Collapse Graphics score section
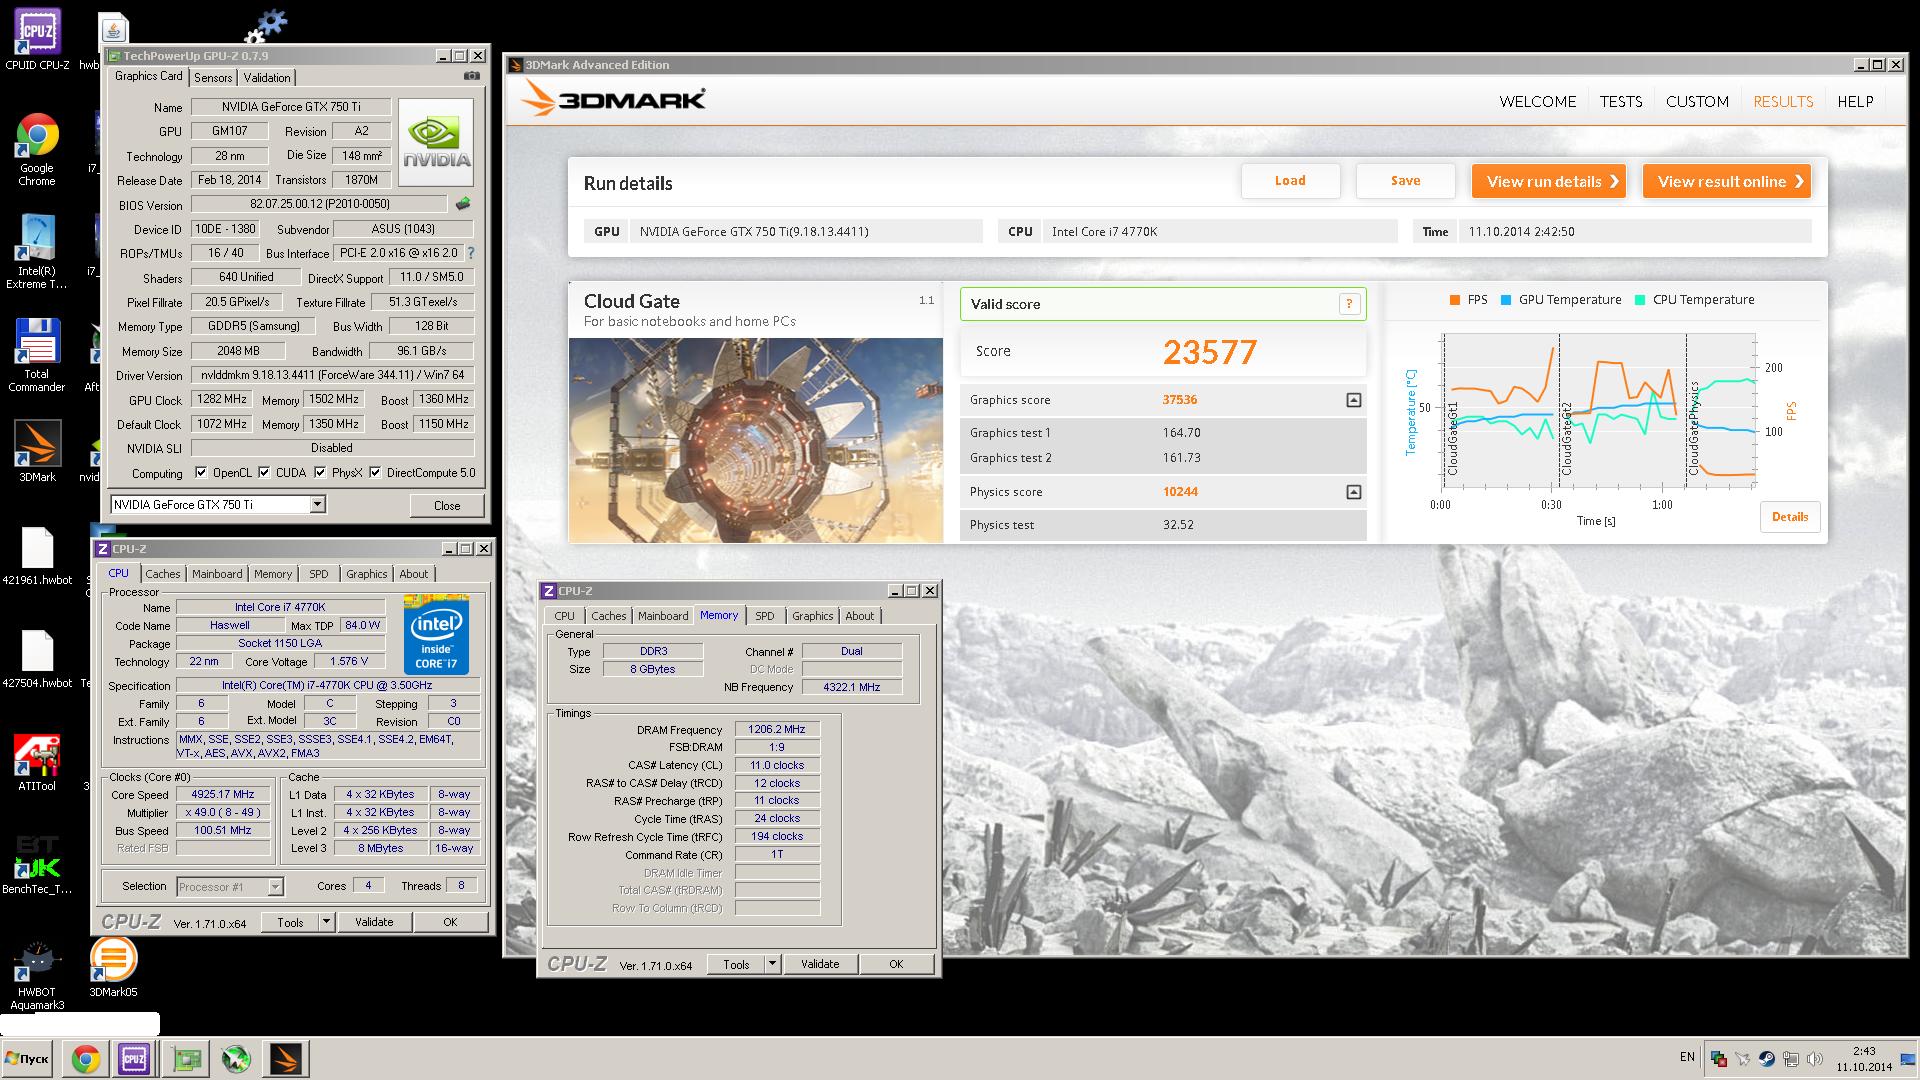This screenshot has width=1920, height=1080. pyautogui.click(x=1353, y=400)
